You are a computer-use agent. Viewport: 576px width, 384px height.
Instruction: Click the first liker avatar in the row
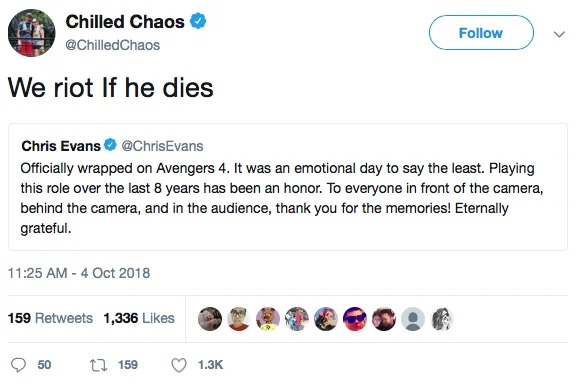210,319
